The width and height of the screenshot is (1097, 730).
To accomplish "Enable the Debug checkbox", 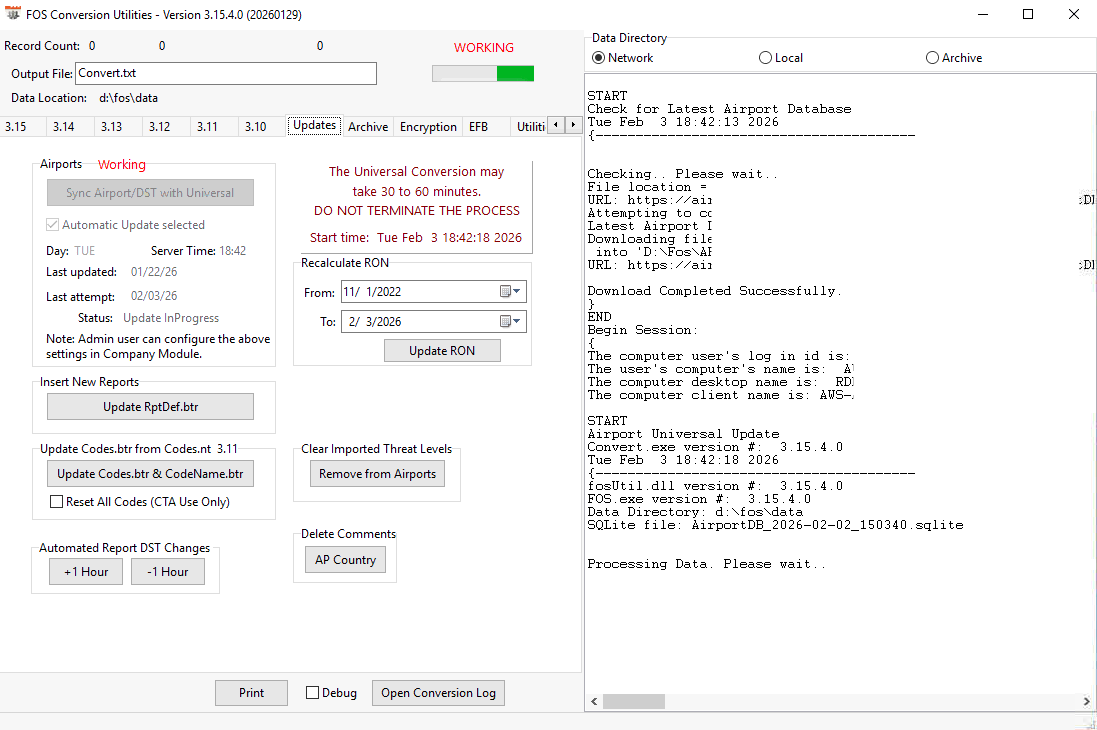I will pyautogui.click(x=313, y=693).
